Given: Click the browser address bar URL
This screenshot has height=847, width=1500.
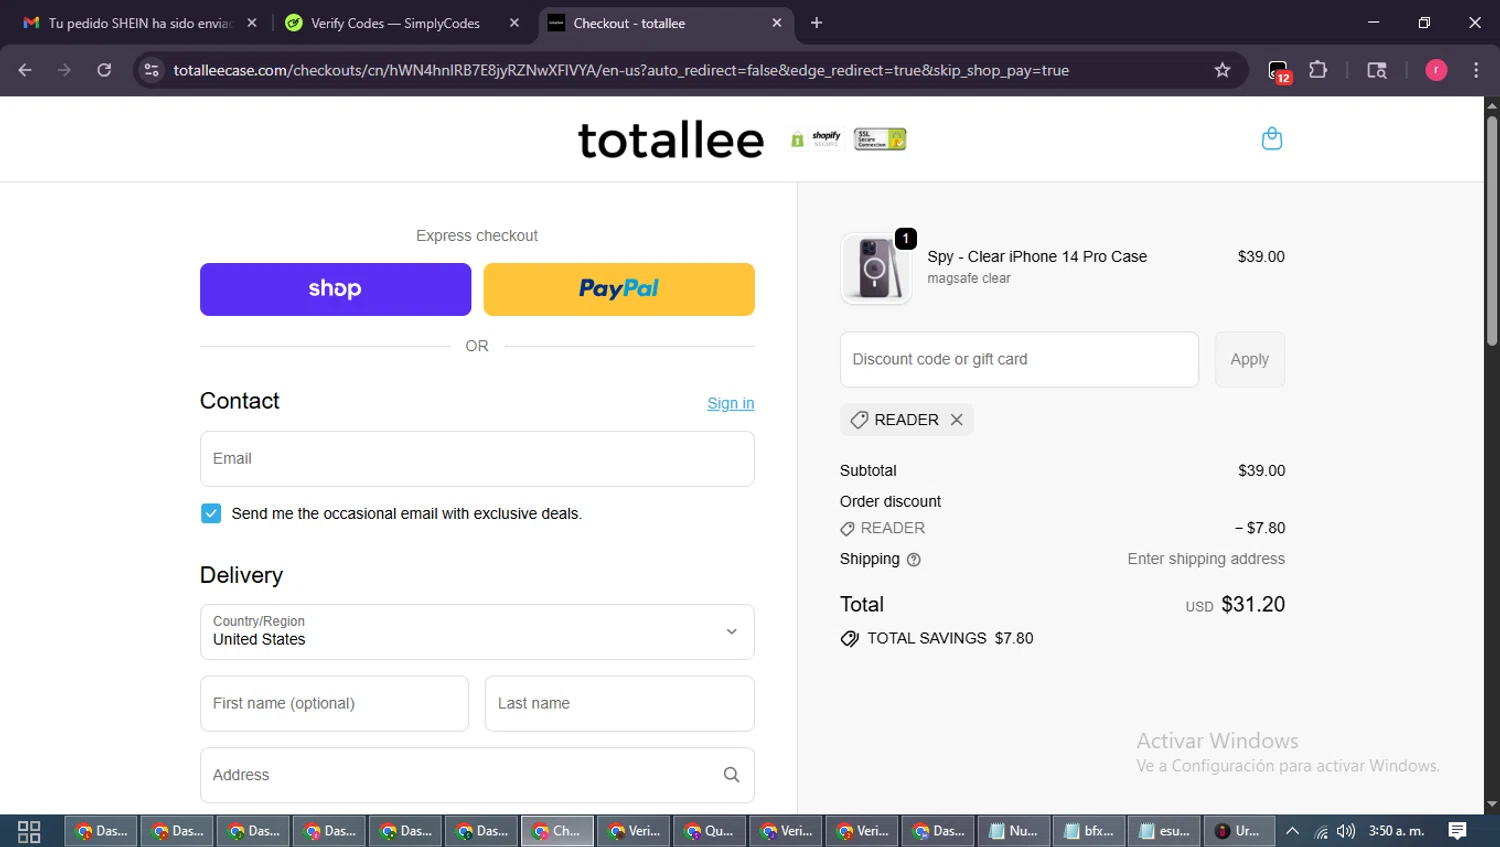Looking at the screenshot, I should (x=621, y=70).
